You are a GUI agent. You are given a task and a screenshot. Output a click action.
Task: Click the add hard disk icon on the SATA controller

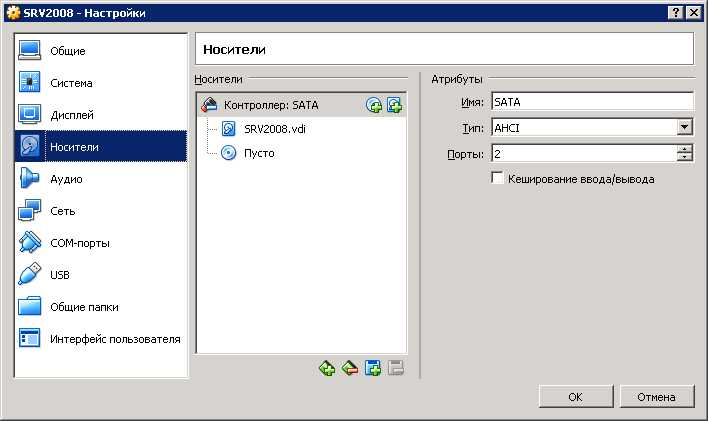[395, 105]
